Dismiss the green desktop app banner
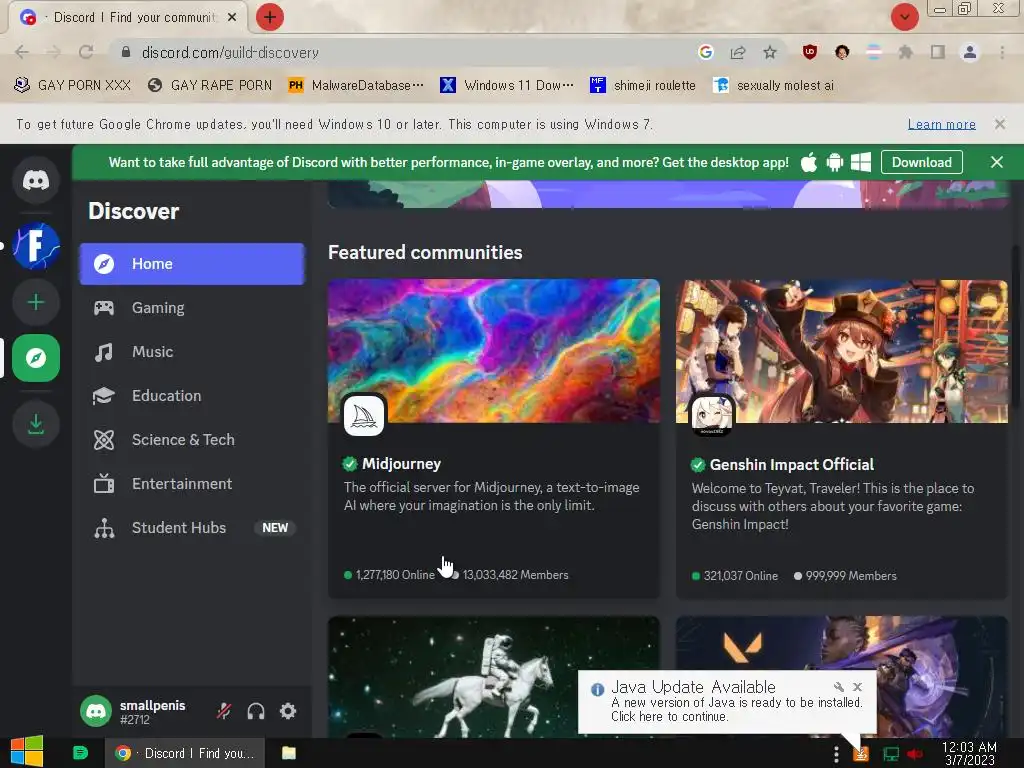This screenshot has width=1024, height=768. coord(997,162)
